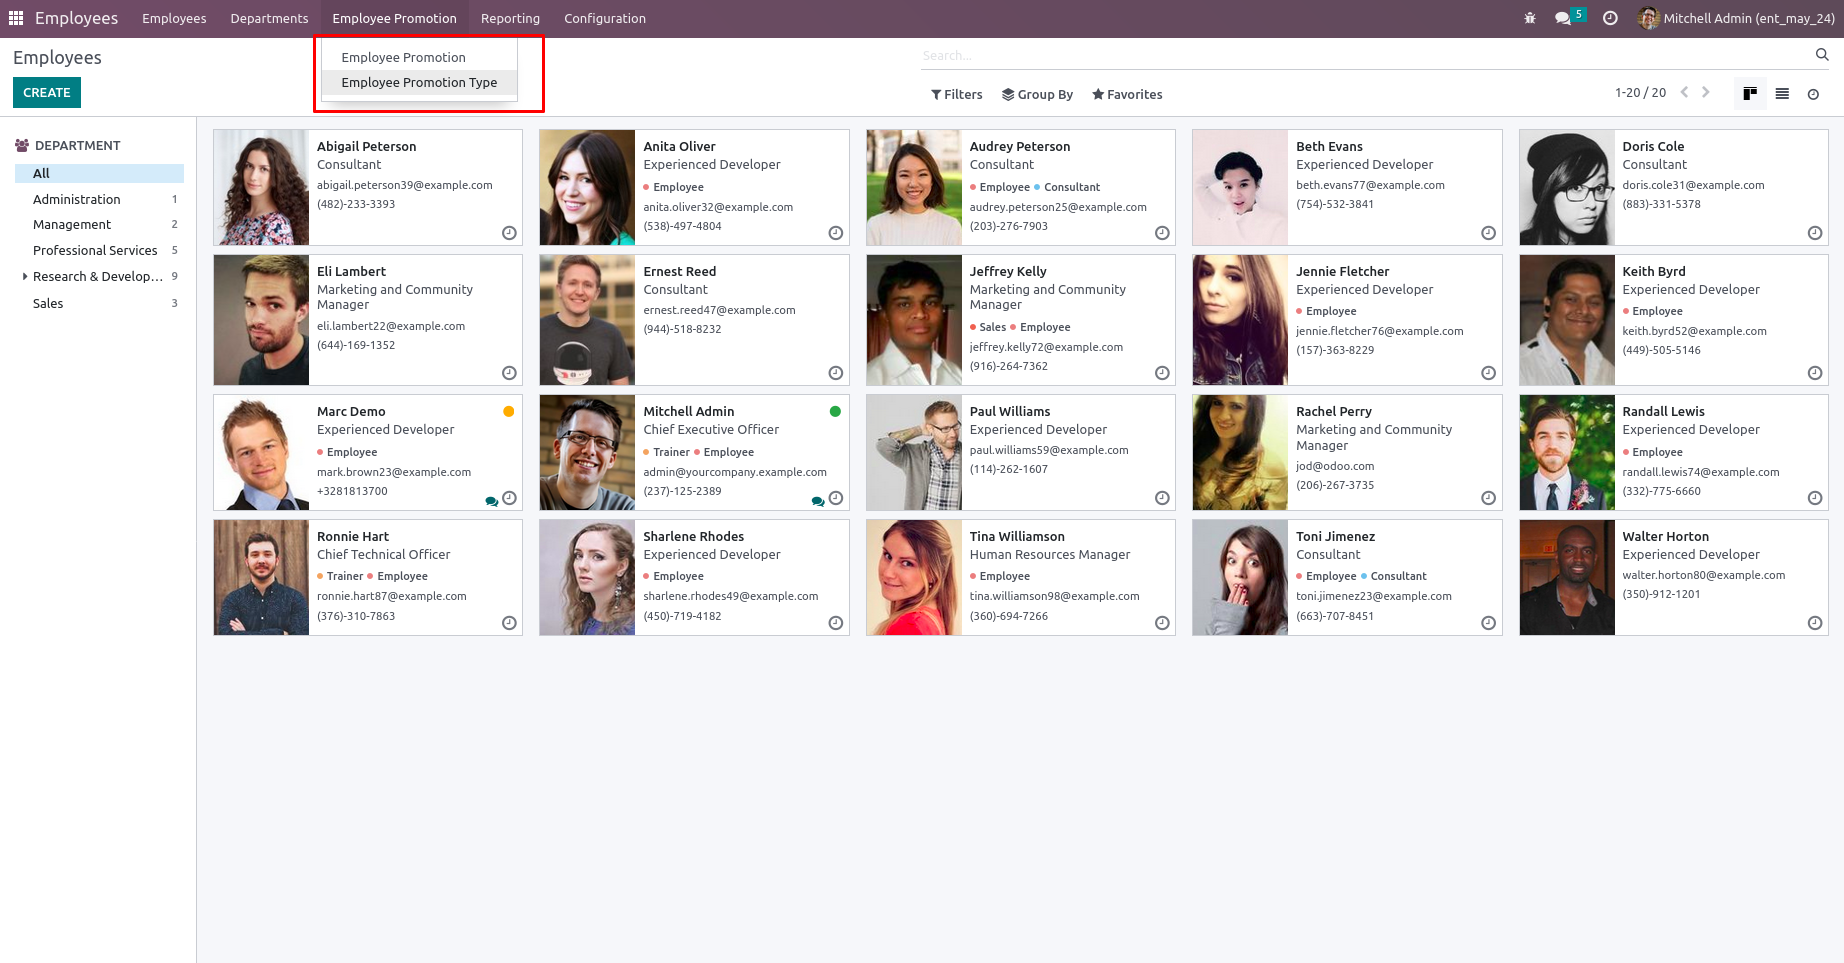
Task: Expand the Research & Development department
Action: coord(25,277)
